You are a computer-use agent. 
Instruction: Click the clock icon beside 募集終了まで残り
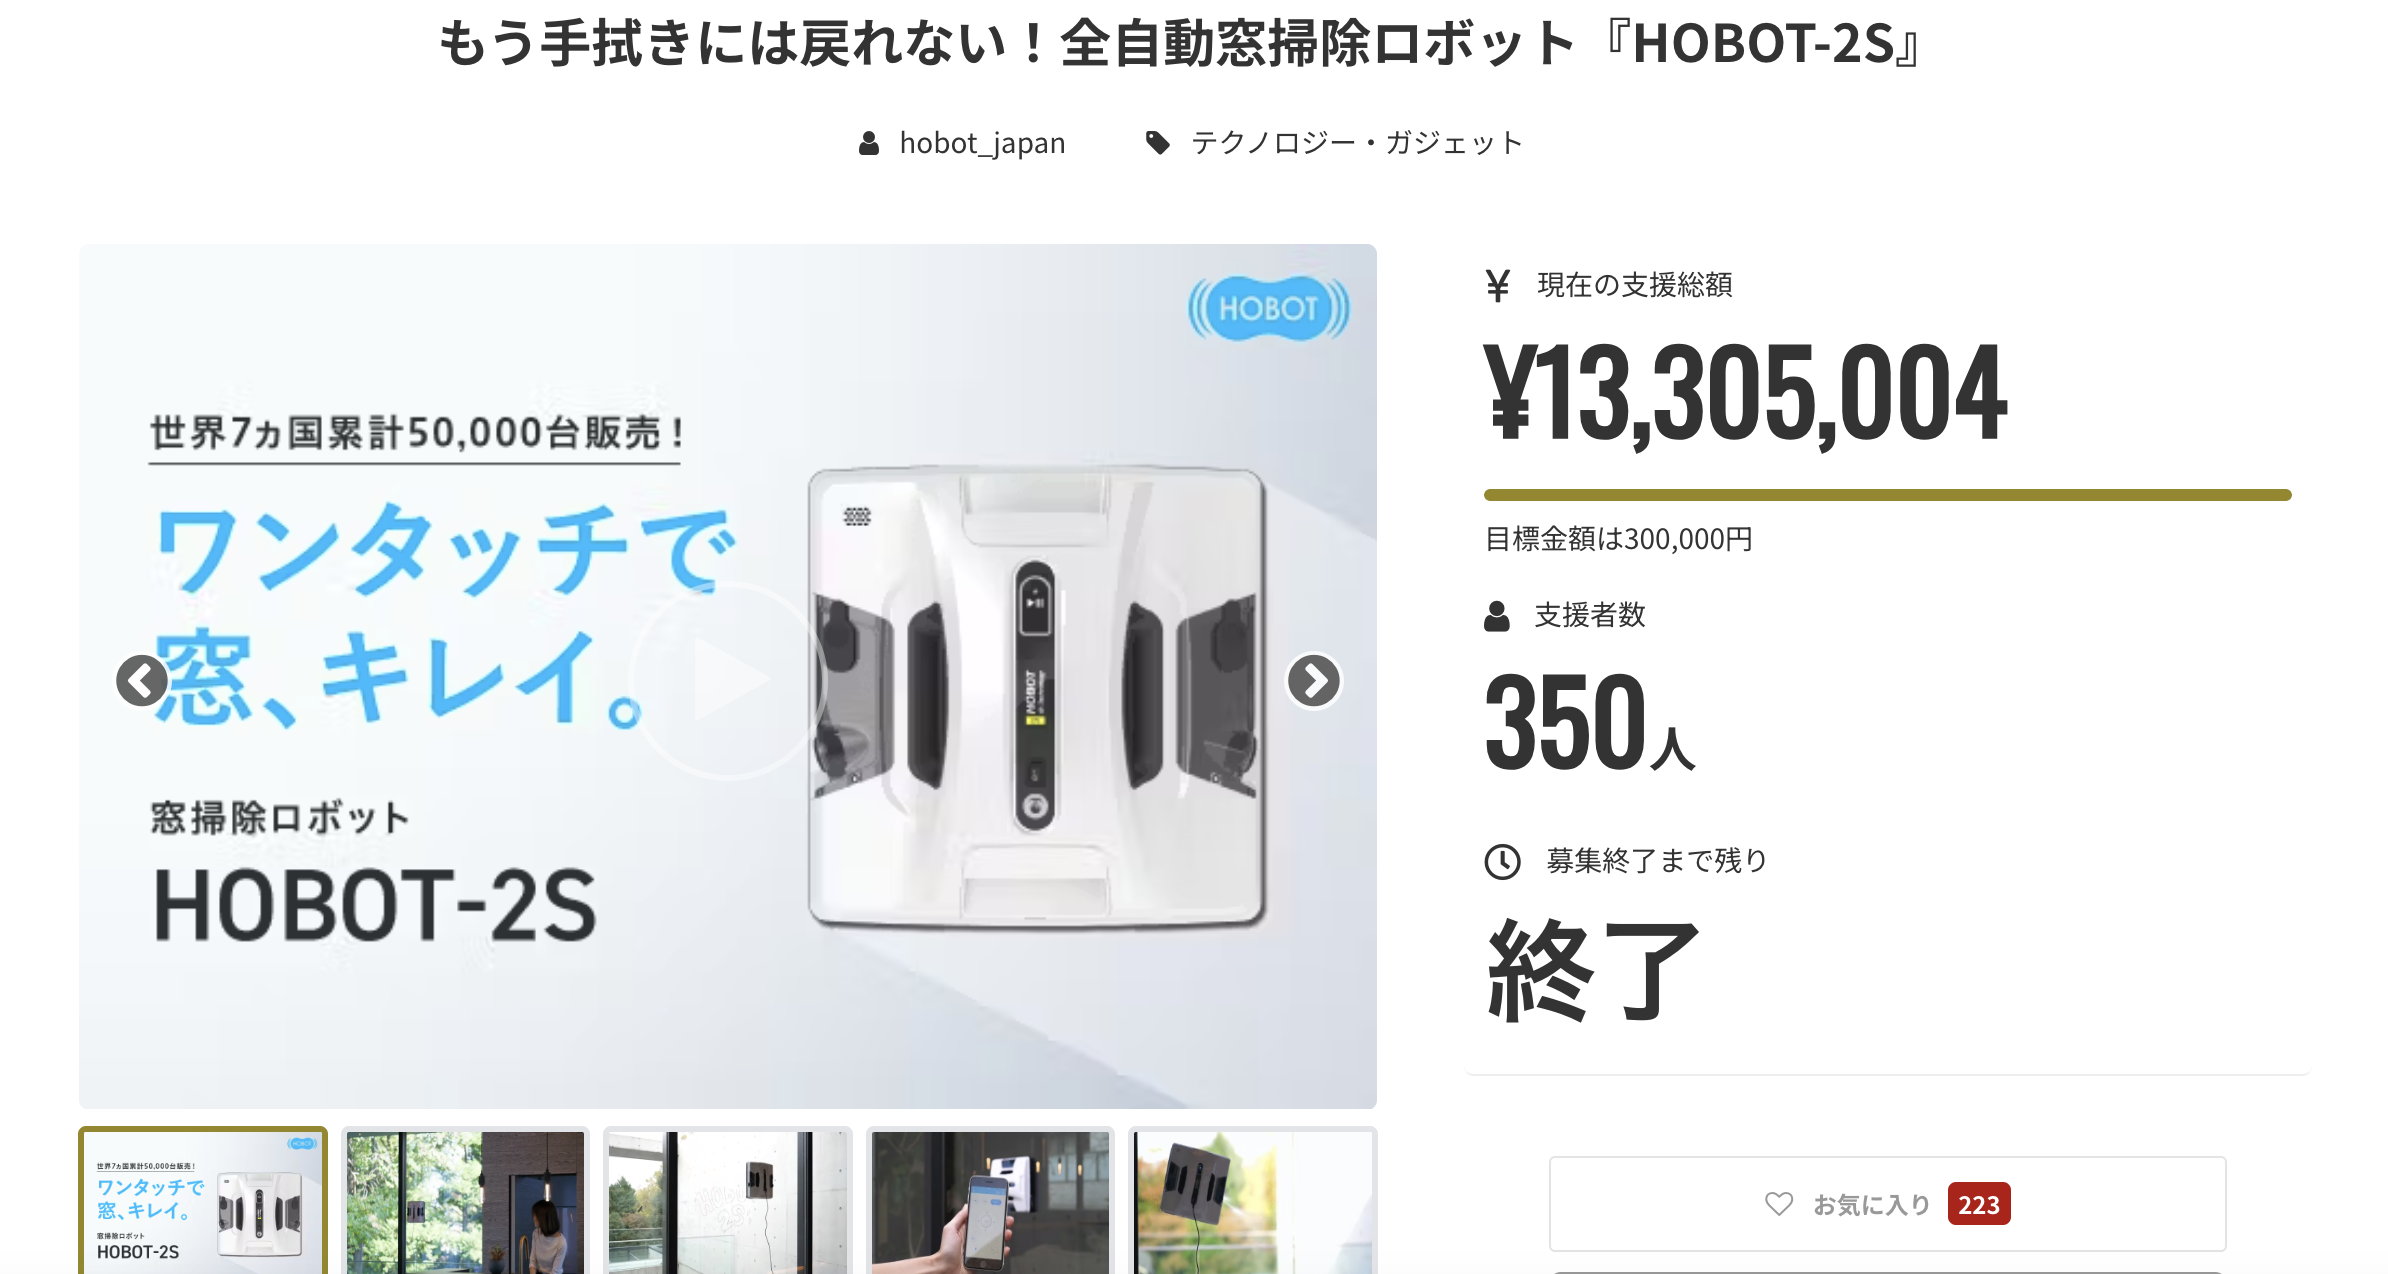(x=1502, y=861)
